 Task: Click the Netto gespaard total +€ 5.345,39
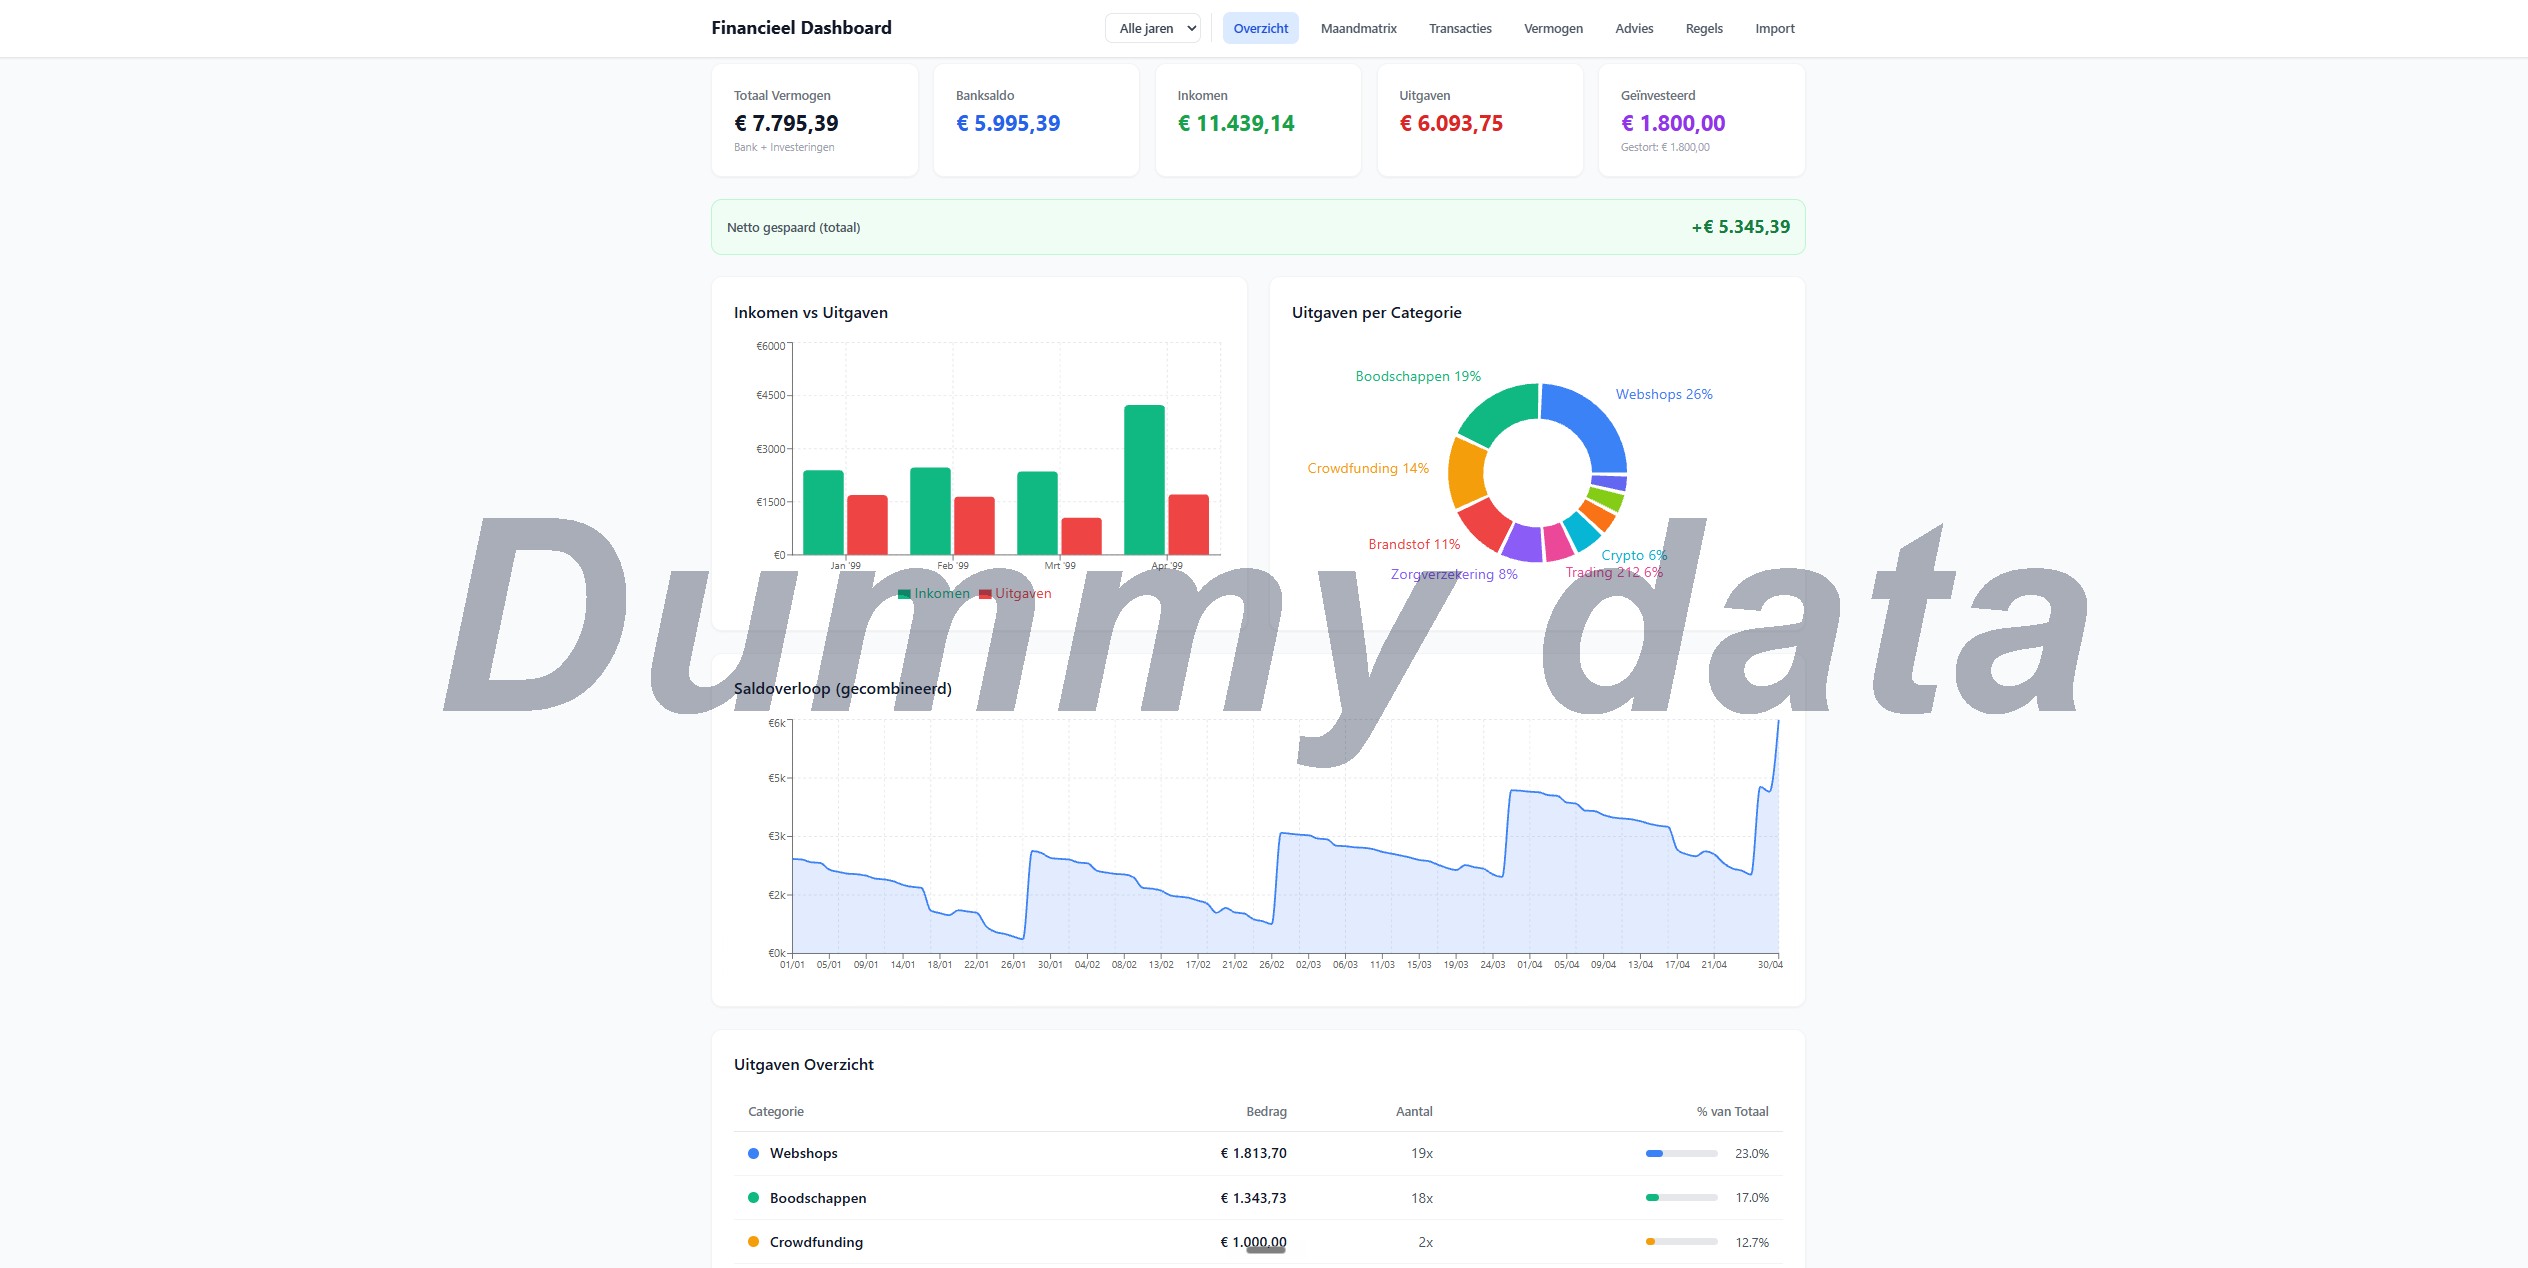pos(1741,227)
